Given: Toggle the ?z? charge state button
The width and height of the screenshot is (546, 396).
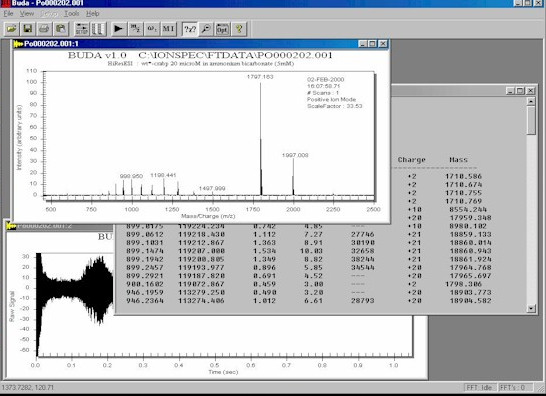Looking at the screenshot, I should tap(190, 29).
